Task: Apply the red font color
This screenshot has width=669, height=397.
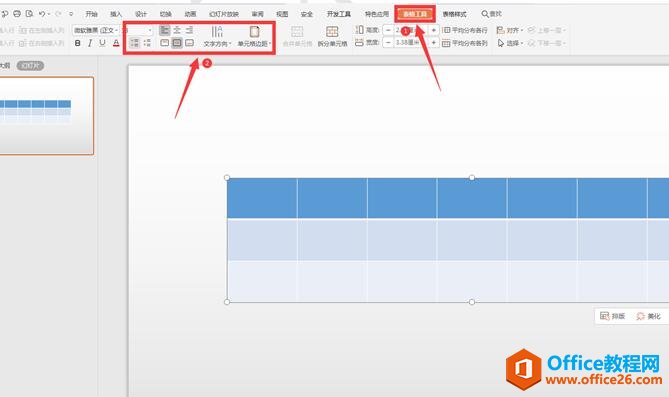Action: tap(116, 43)
